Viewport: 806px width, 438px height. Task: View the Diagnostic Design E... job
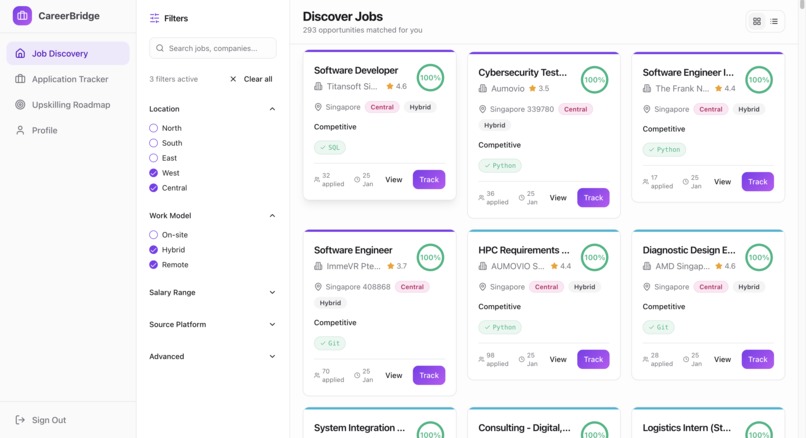722,360
